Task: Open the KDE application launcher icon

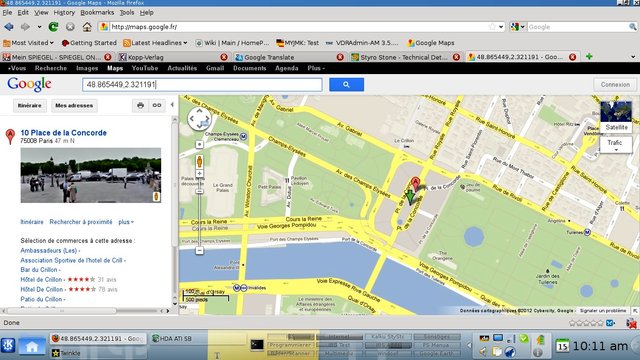Action: point(8,345)
